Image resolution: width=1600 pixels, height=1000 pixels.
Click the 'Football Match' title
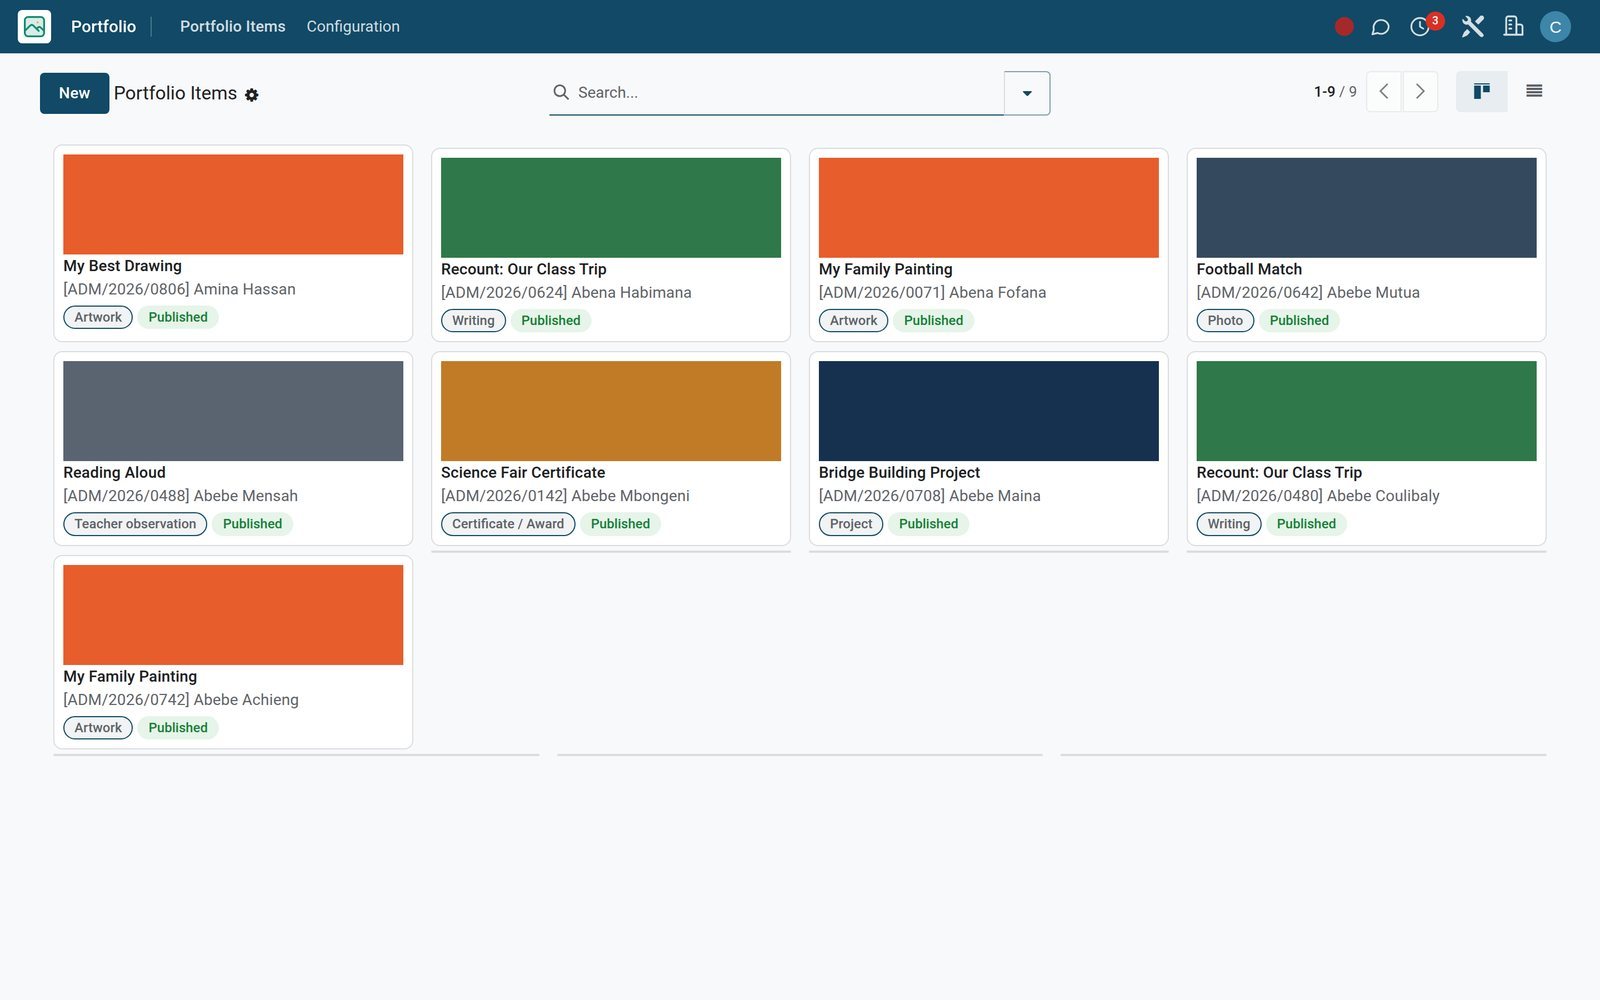pos(1249,269)
